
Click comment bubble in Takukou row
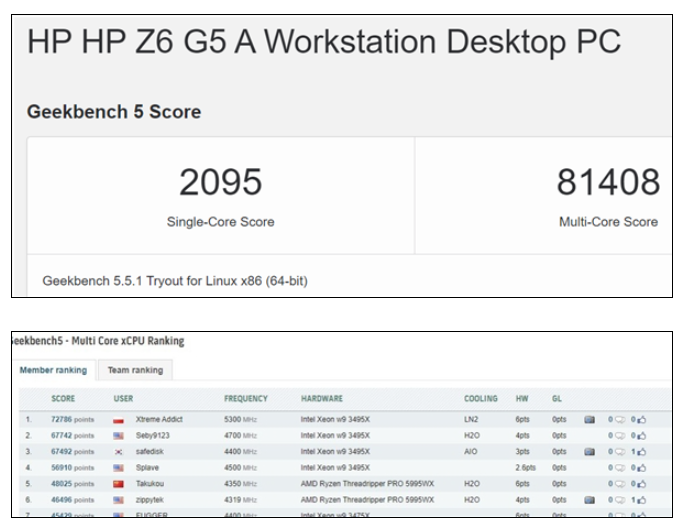[x=620, y=484]
